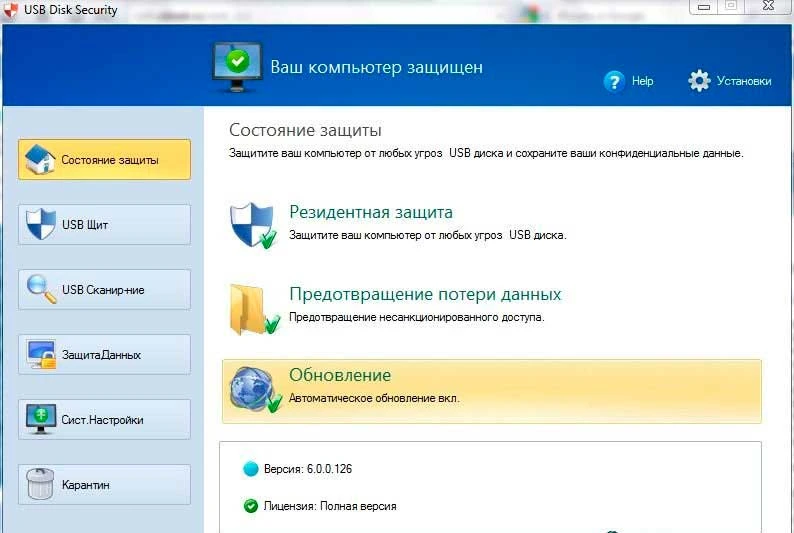This screenshot has width=794, height=533.
Task: Open the Состояние защиты section
Action: [x=104, y=159]
